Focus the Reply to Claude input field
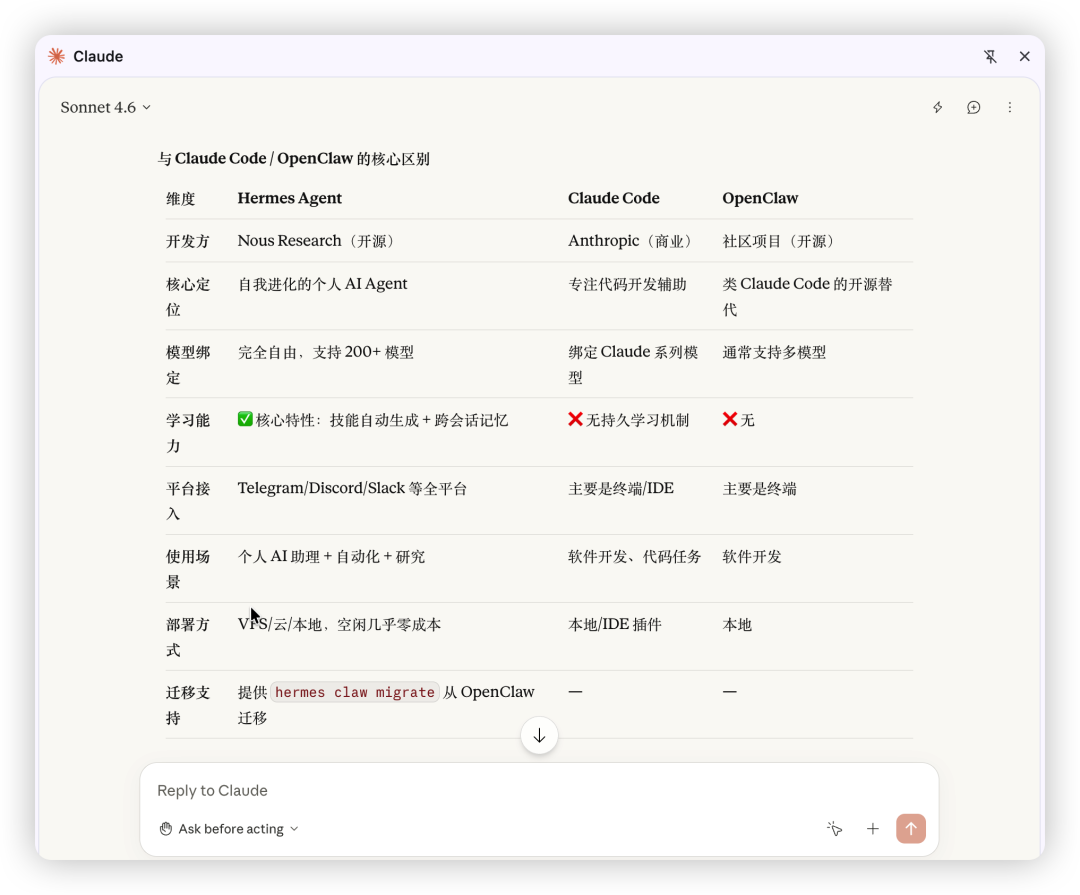 tap(400, 790)
